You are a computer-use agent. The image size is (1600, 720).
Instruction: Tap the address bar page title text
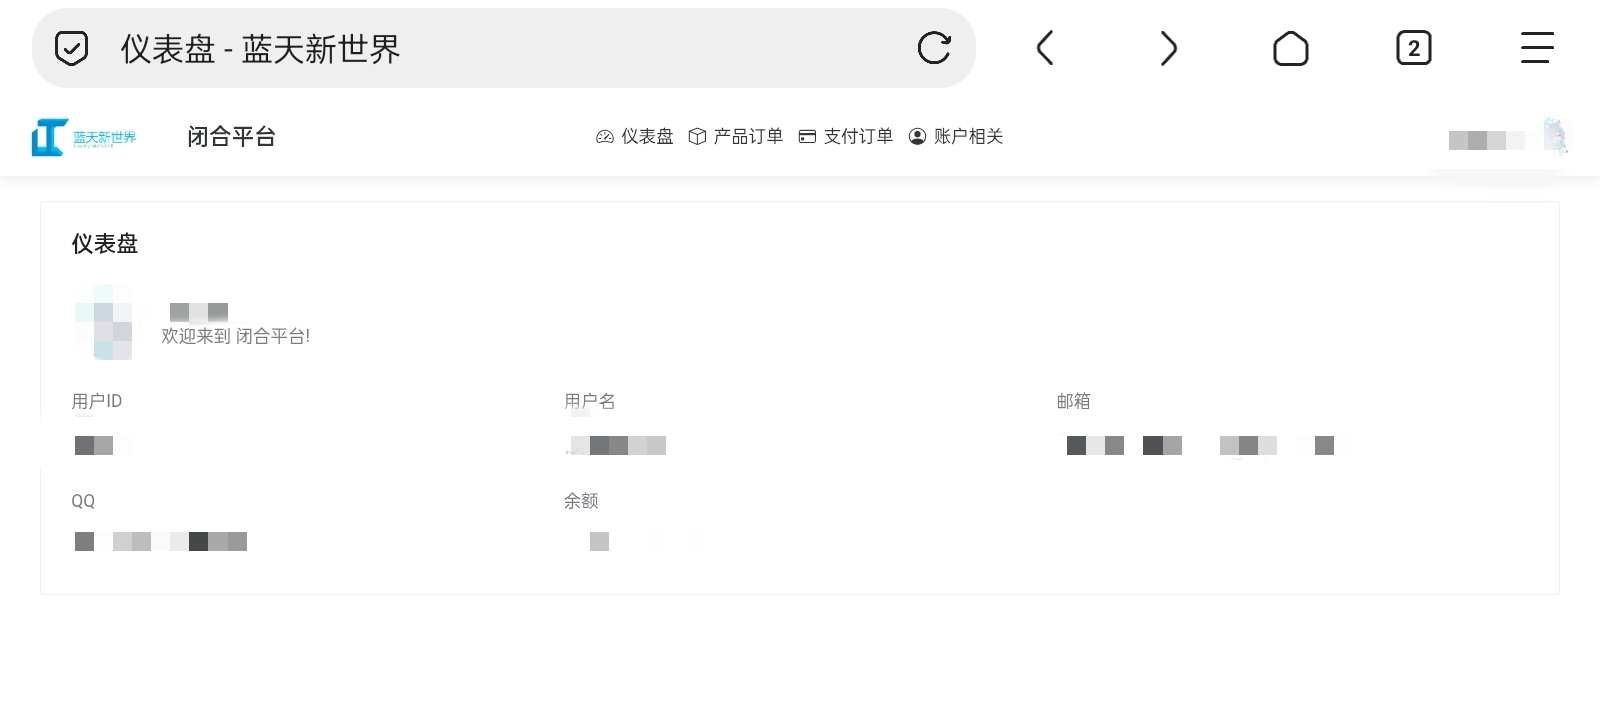[x=260, y=49]
